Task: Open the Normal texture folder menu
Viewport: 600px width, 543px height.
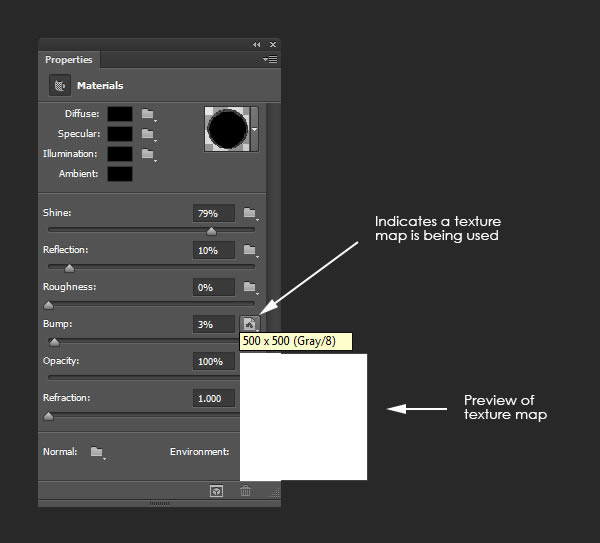Action: [x=97, y=452]
